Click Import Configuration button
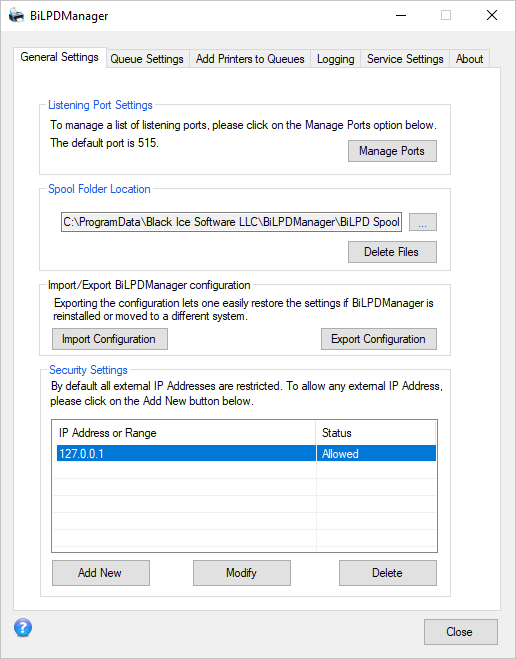The height and width of the screenshot is (659, 516). click(x=110, y=339)
